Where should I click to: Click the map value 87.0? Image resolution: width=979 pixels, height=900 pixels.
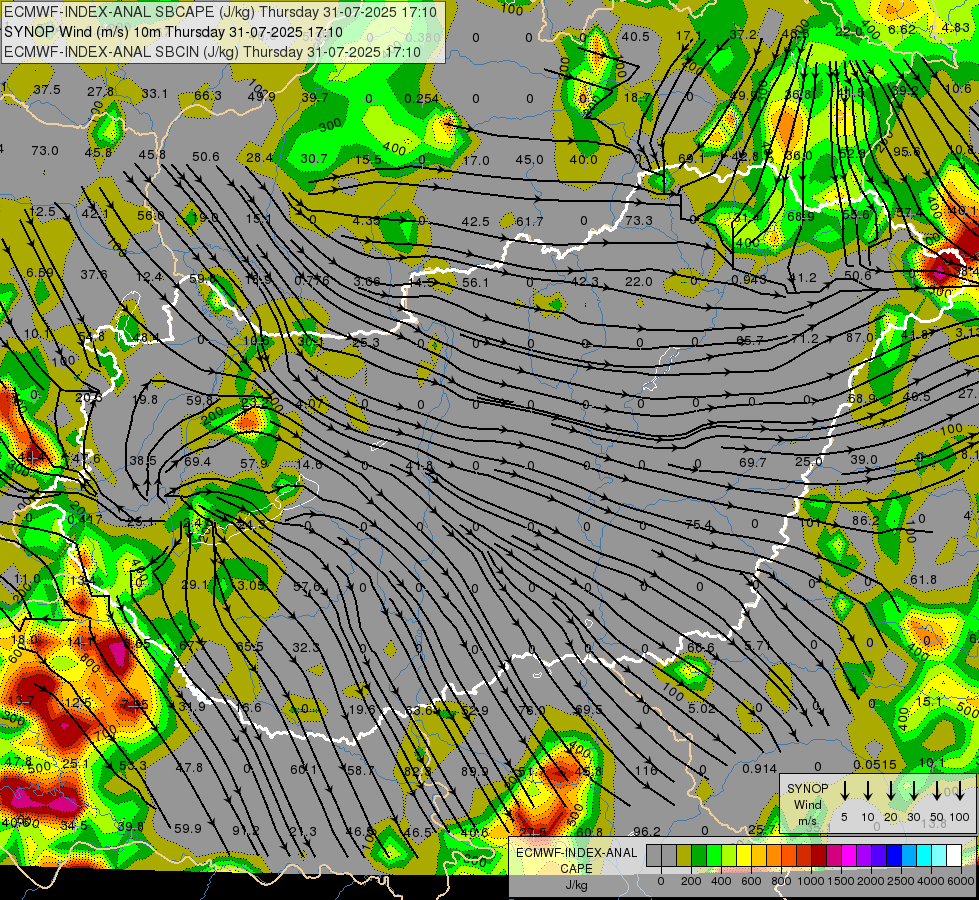coord(860,337)
